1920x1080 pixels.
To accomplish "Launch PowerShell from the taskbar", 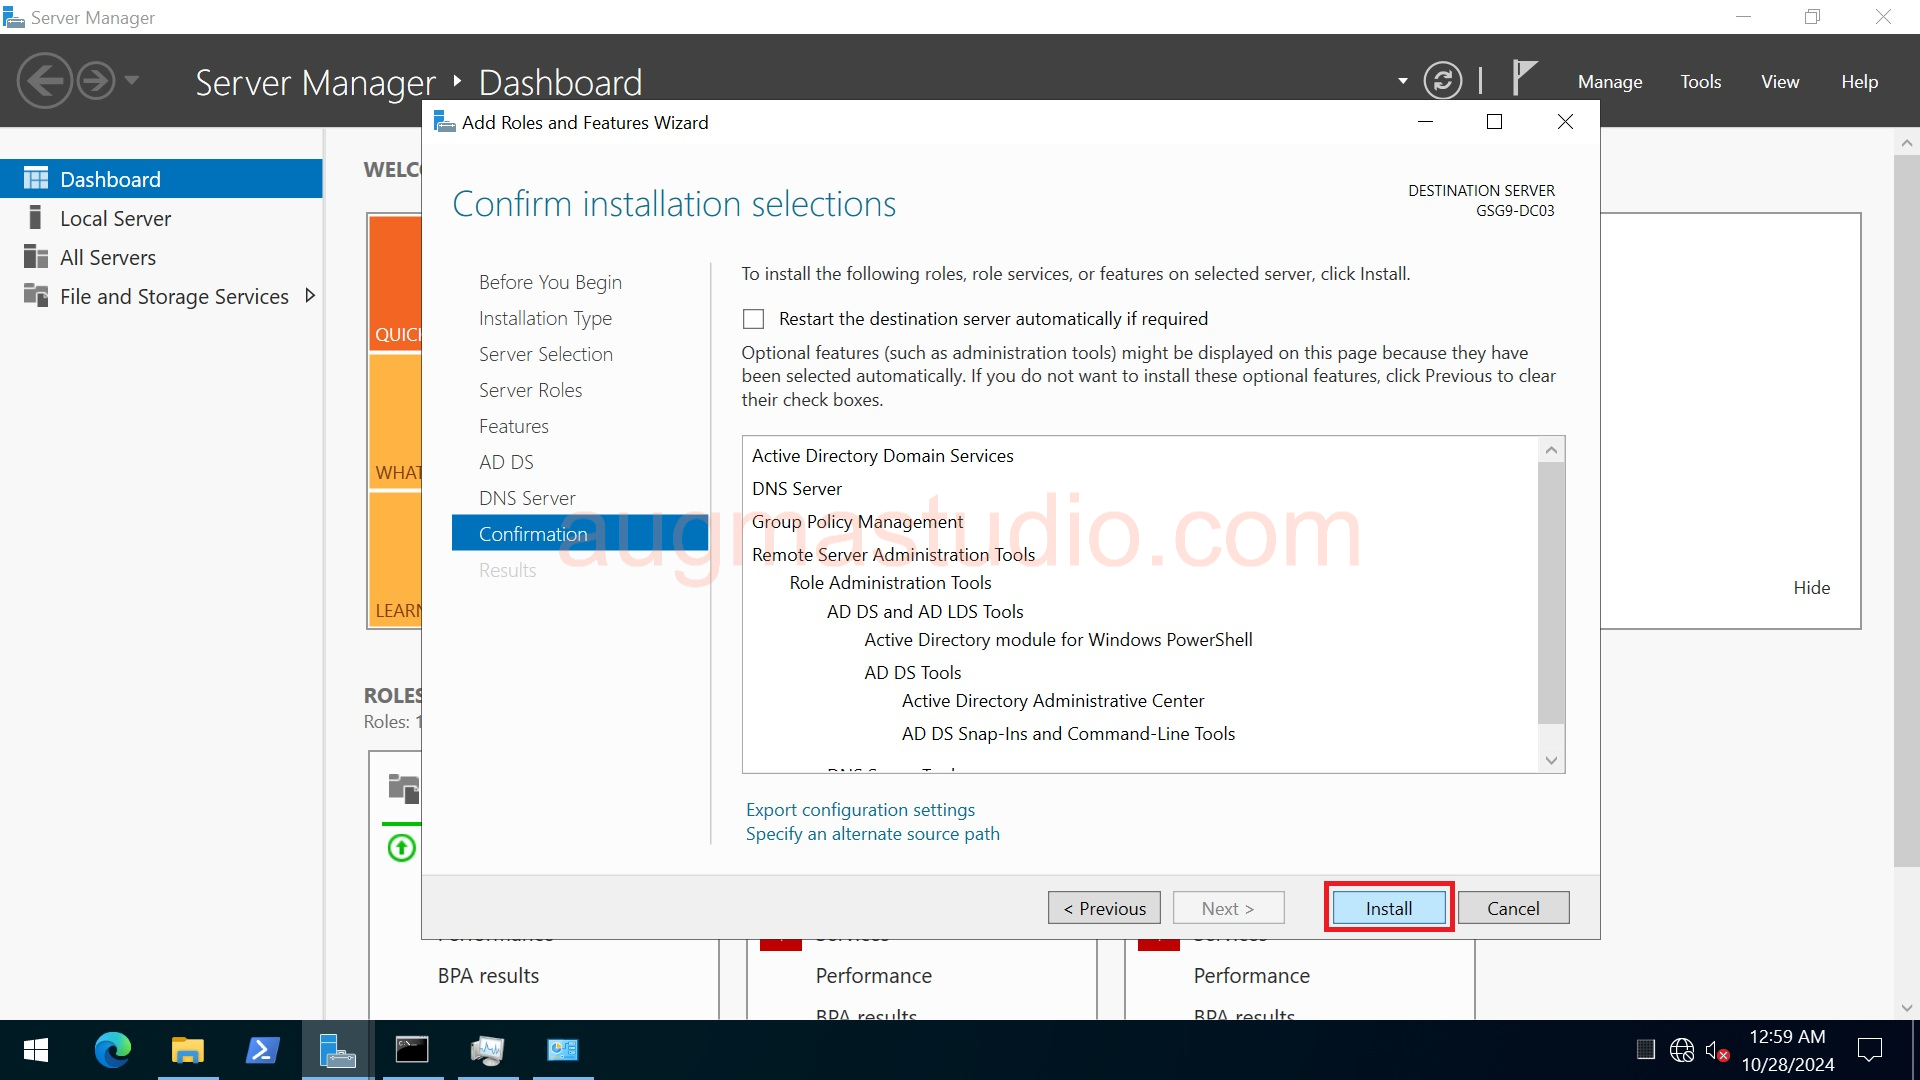I will pos(262,1050).
